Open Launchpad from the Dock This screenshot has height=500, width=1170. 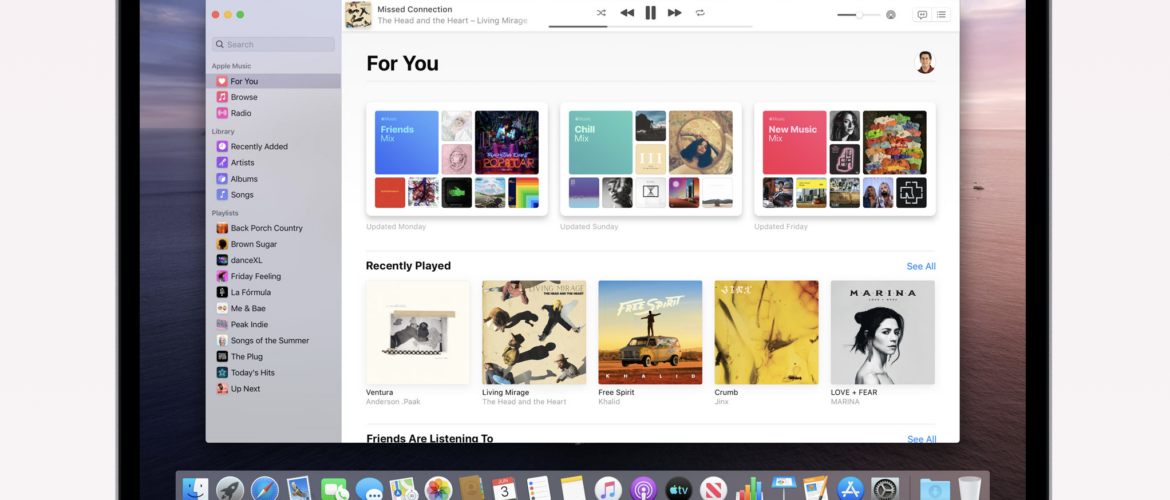[x=230, y=489]
